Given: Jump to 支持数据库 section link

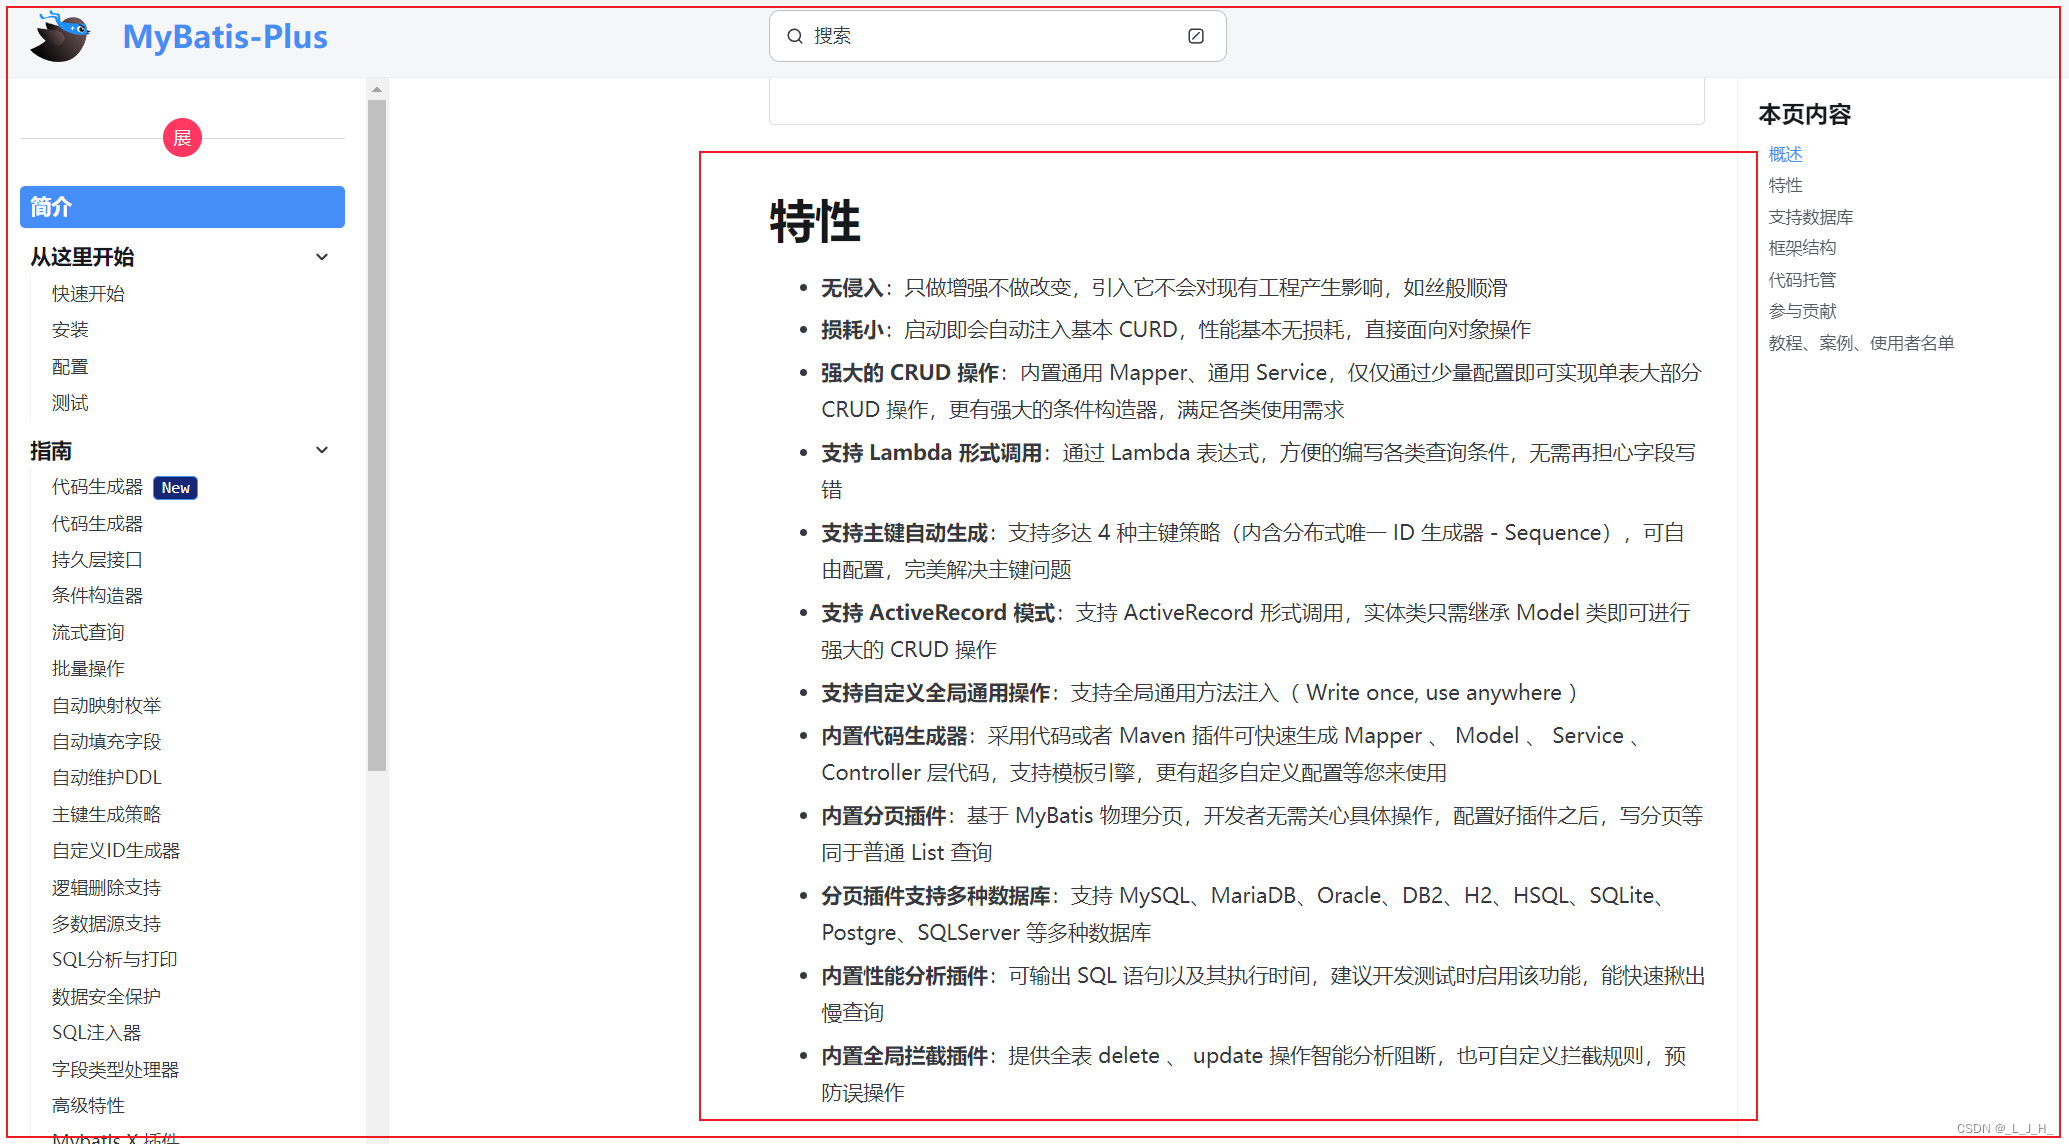Looking at the screenshot, I should (1810, 217).
